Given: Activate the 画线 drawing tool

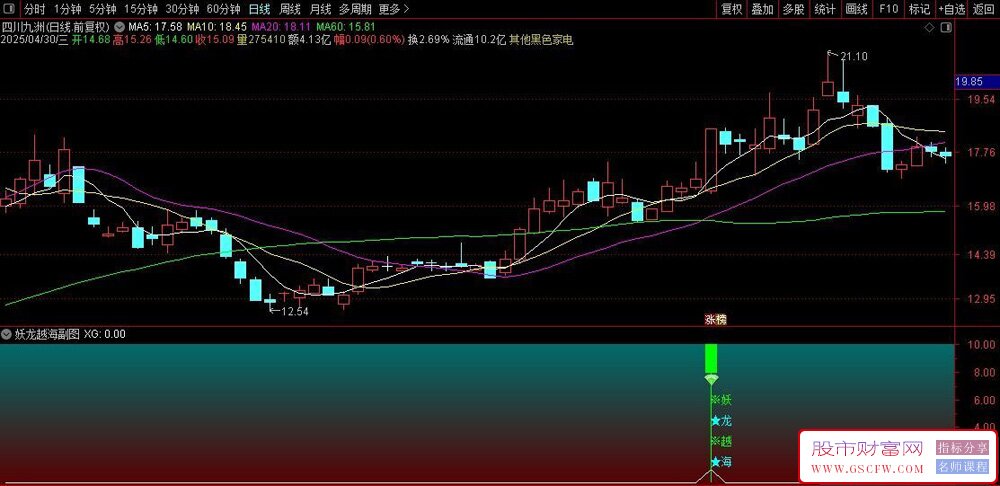Looking at the screenshot, I should pyautogui.click(x=857, y=9).
